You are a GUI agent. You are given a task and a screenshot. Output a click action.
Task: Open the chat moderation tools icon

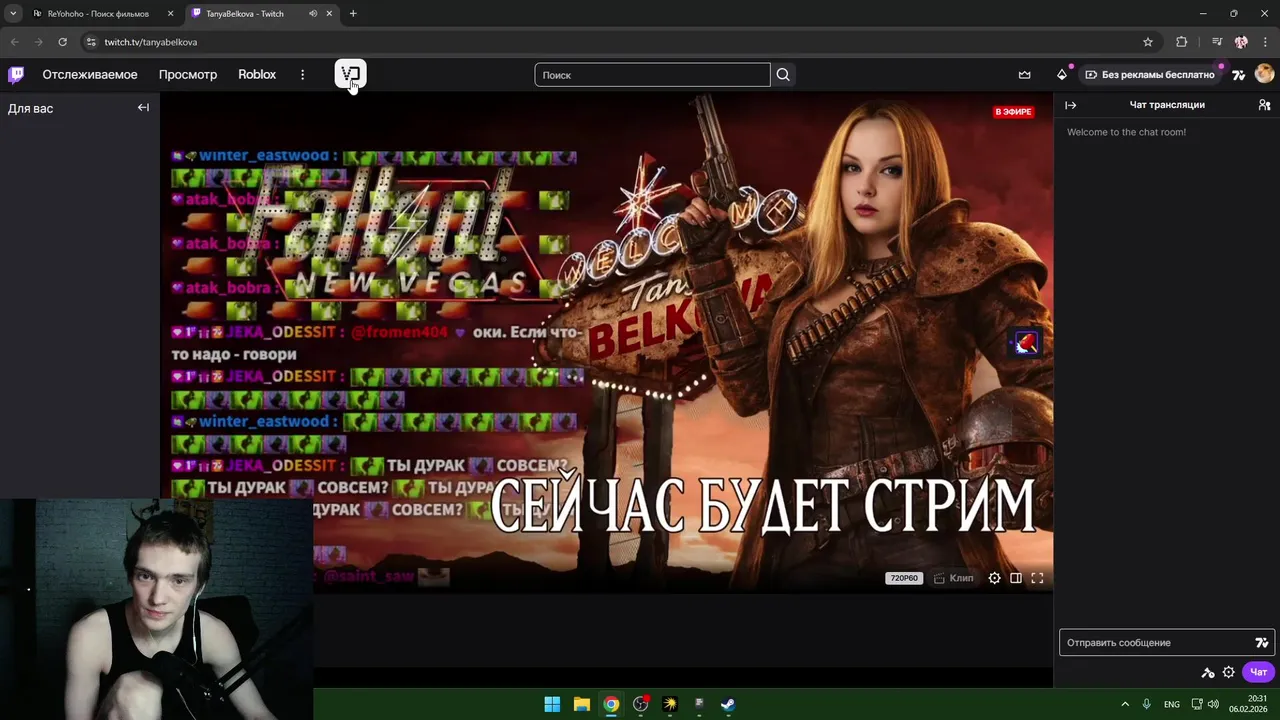click(1207, 672)
